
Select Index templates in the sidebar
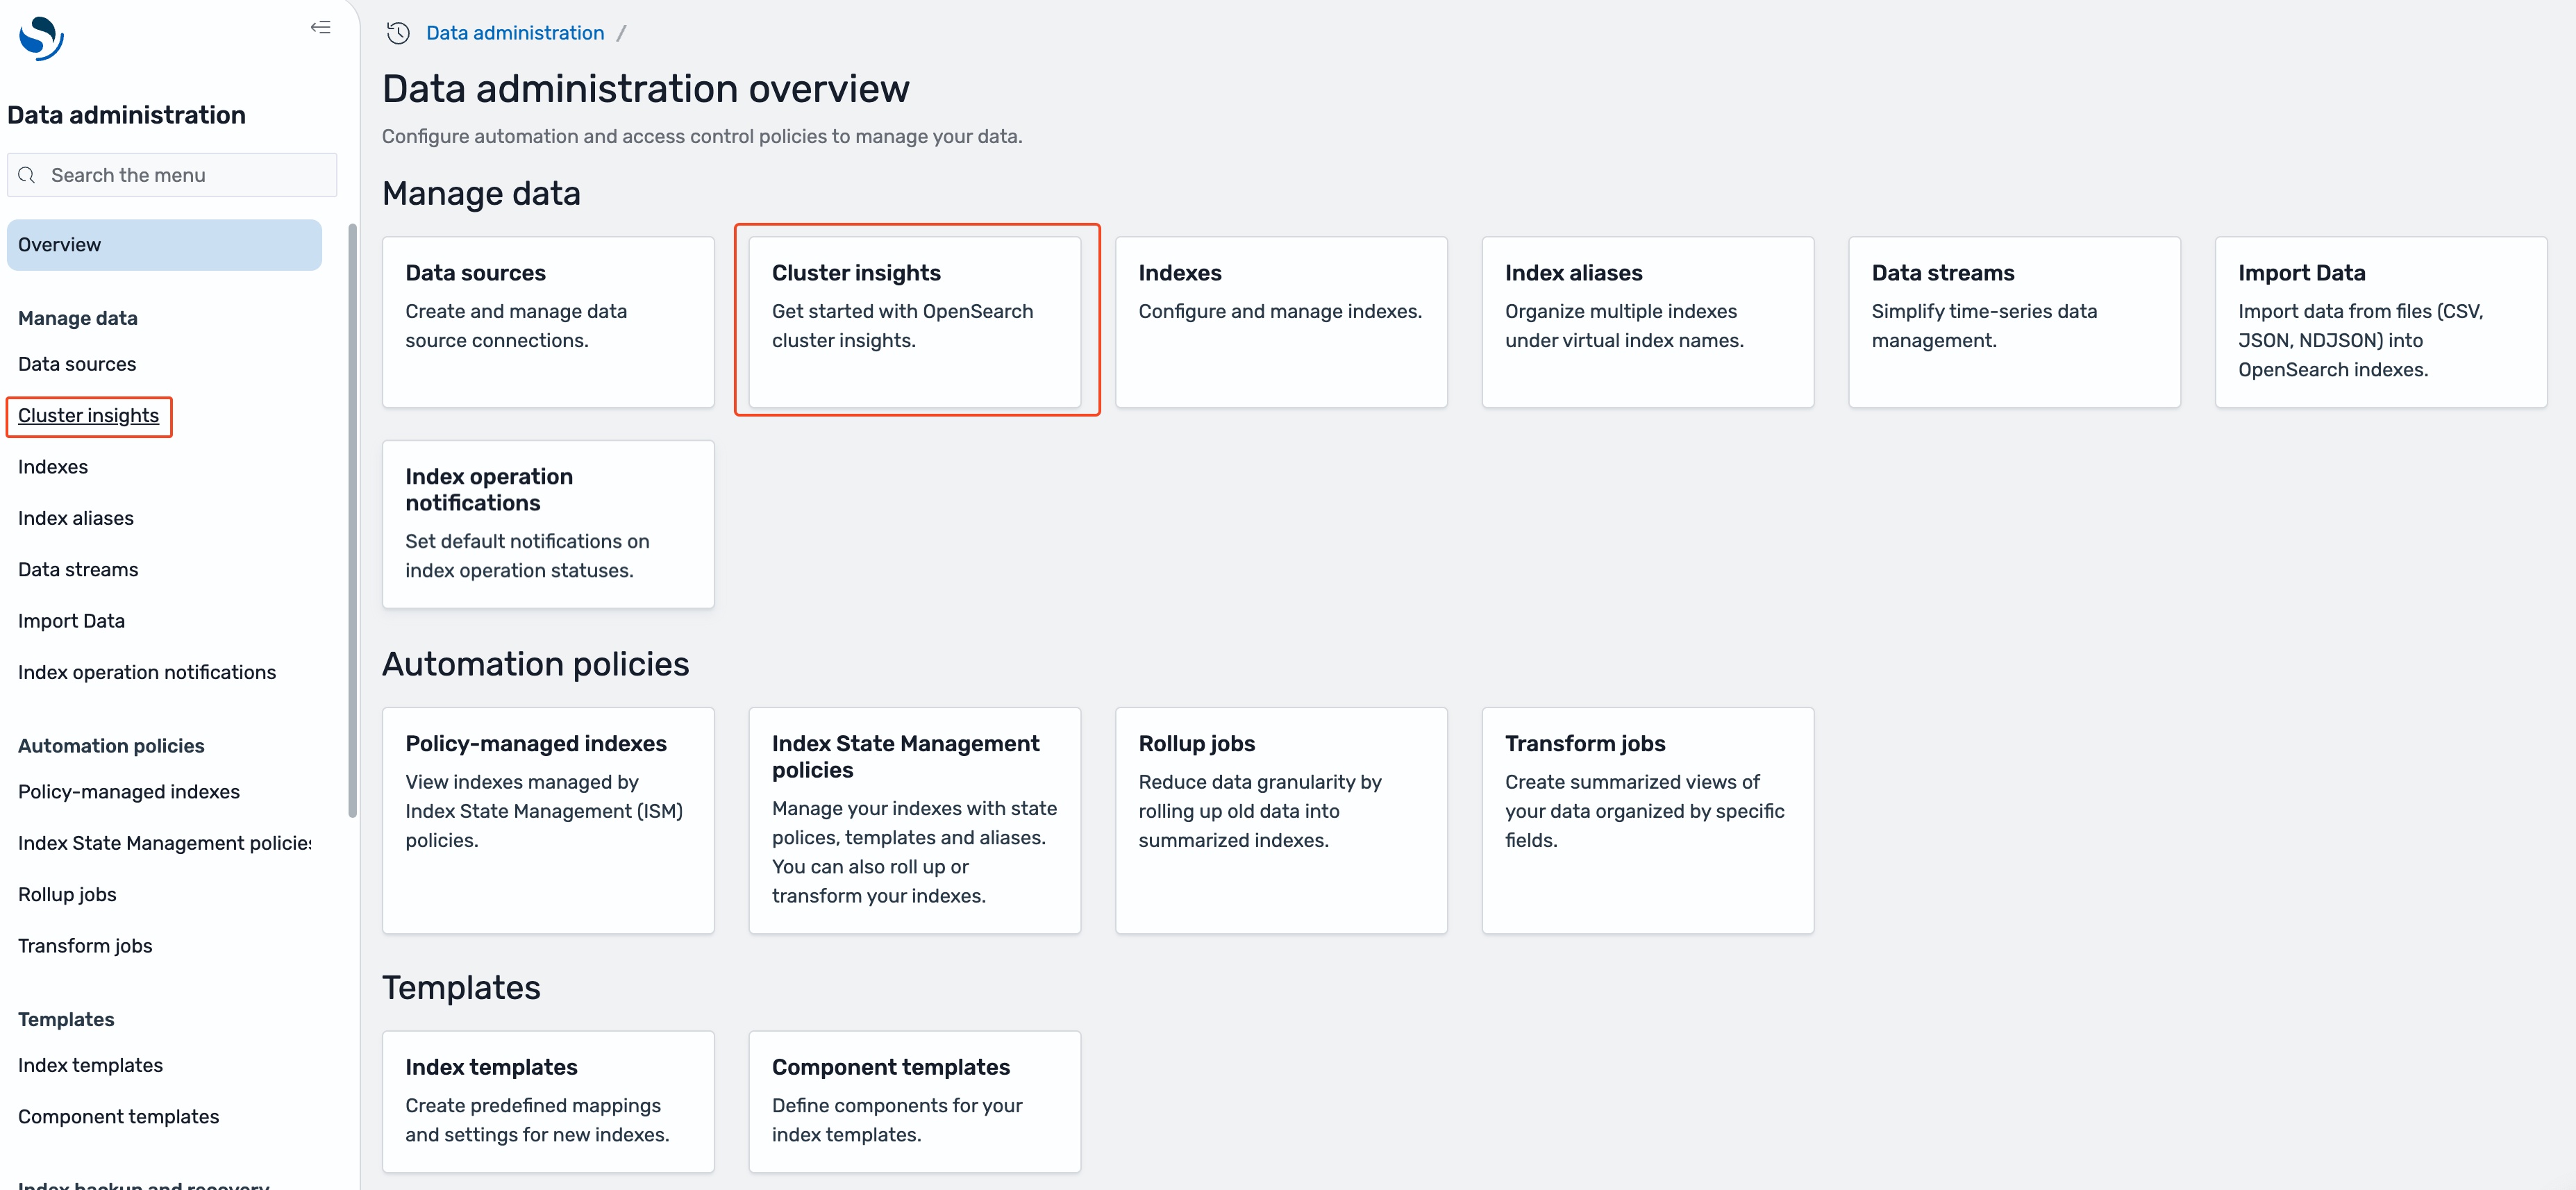pyautogui.click(x=90, y=1066)
